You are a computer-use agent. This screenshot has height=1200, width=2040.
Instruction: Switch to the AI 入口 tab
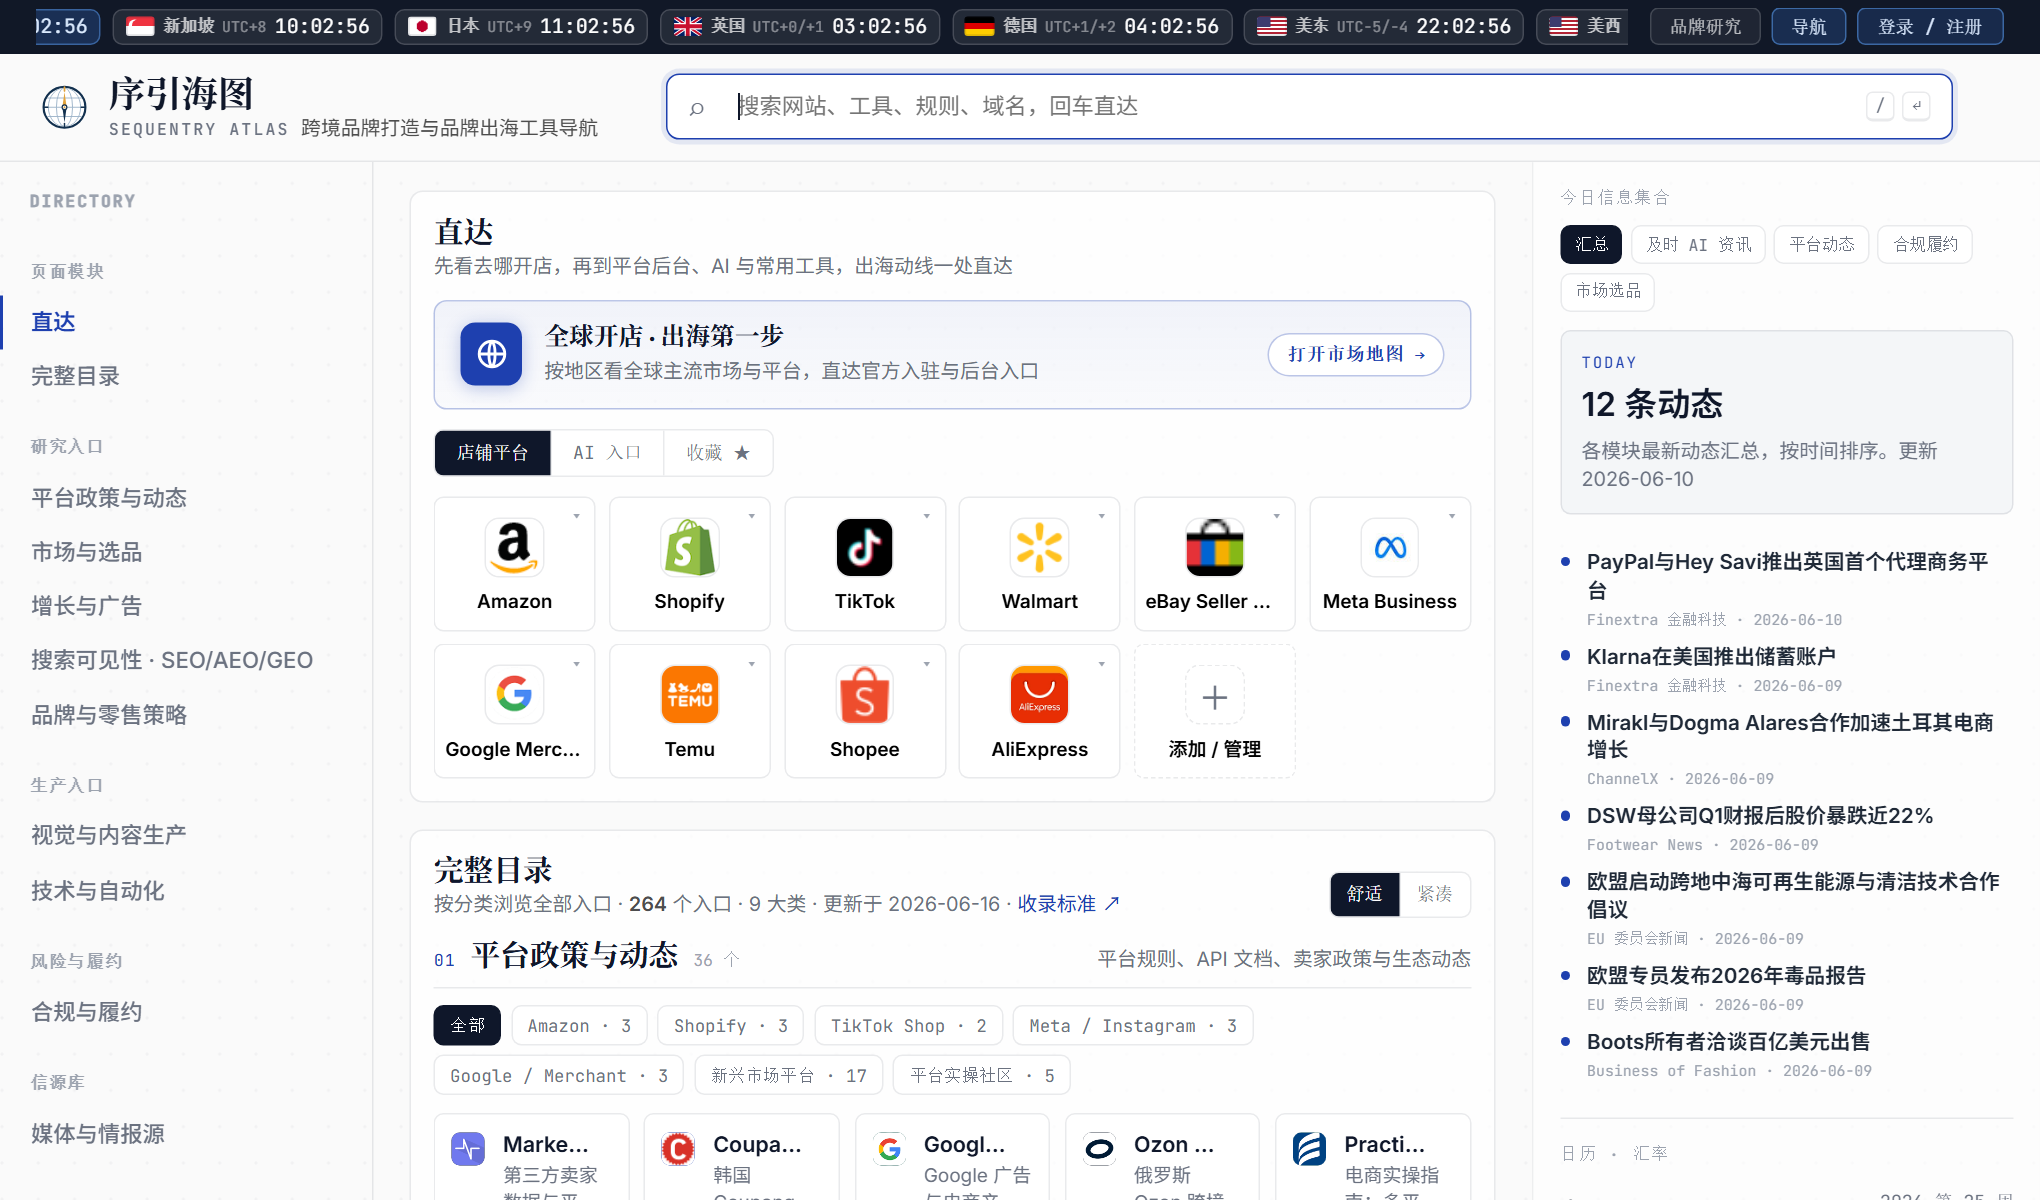[607, 453]
